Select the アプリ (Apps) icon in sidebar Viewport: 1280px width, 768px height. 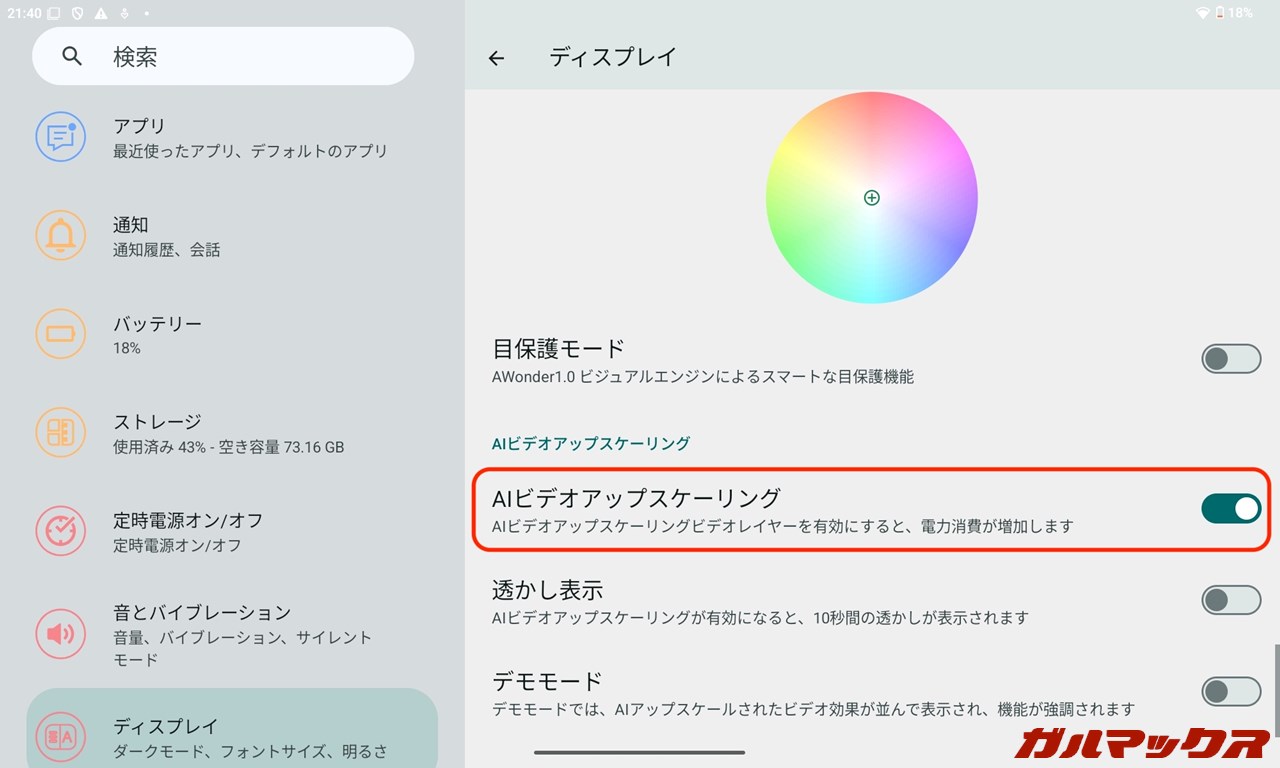point(61,137)
